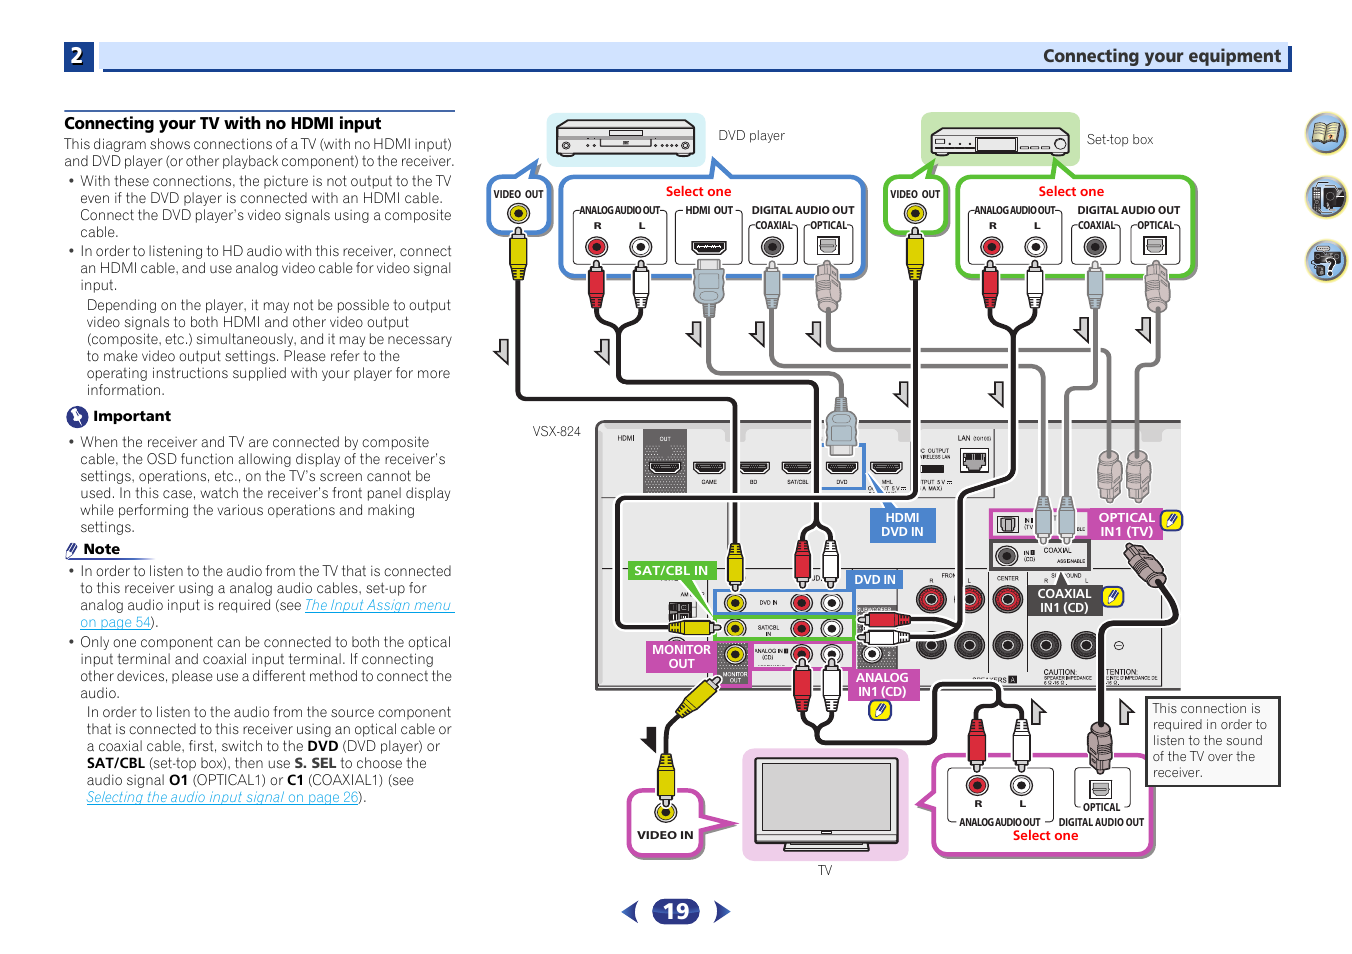1352x954 pixels.
Task: Click the TV illustration
Action: click(x=825, y=803)
